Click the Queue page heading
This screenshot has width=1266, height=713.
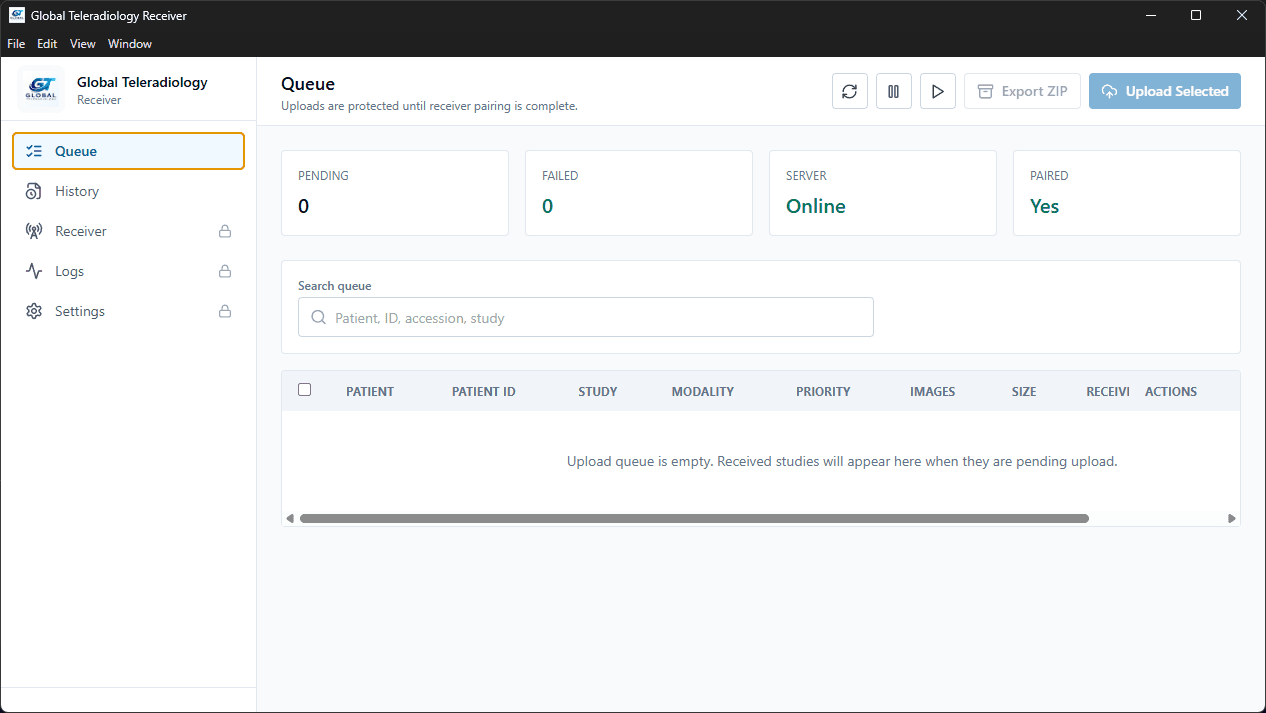pos(308,84)
